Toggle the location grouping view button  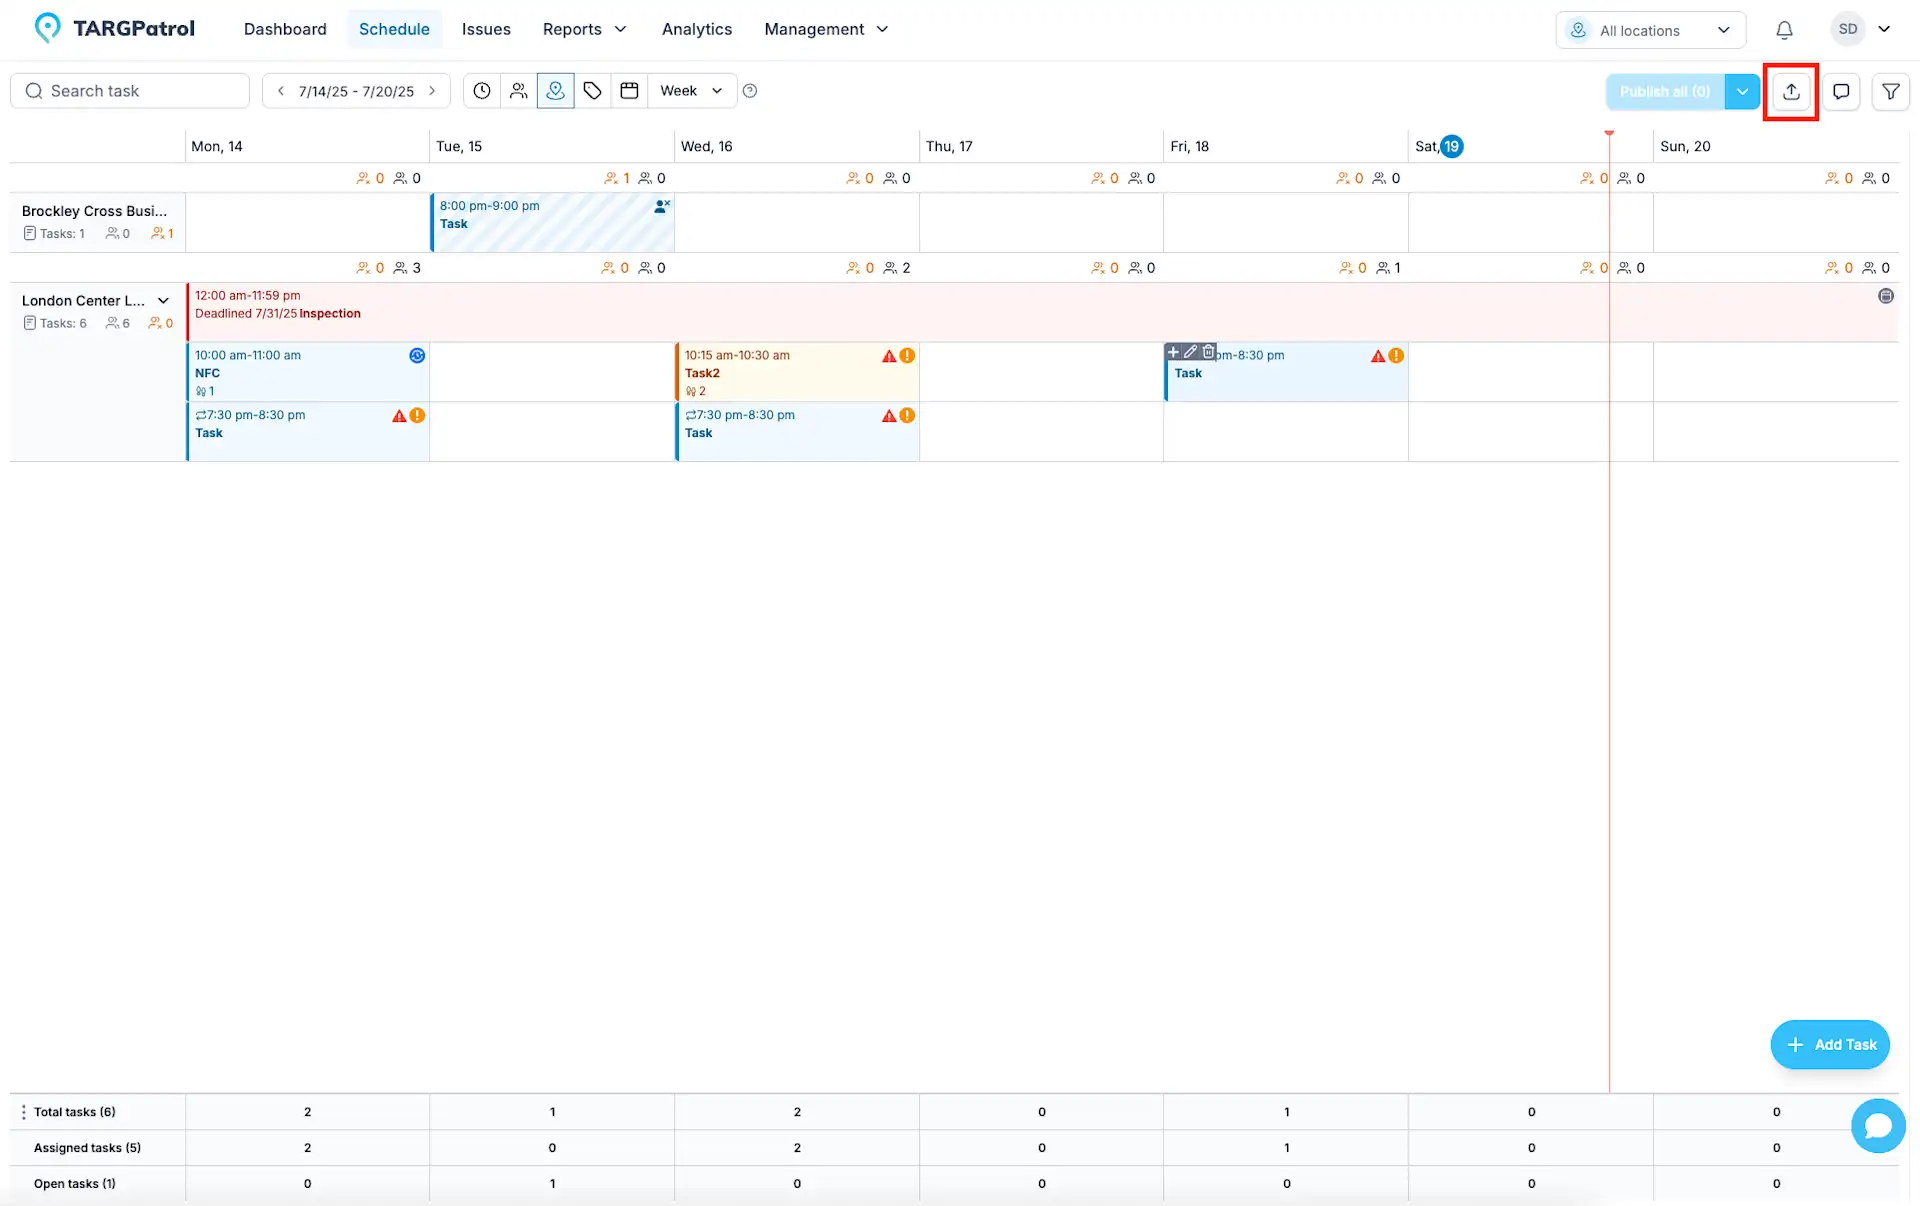[x=555, y=91]
